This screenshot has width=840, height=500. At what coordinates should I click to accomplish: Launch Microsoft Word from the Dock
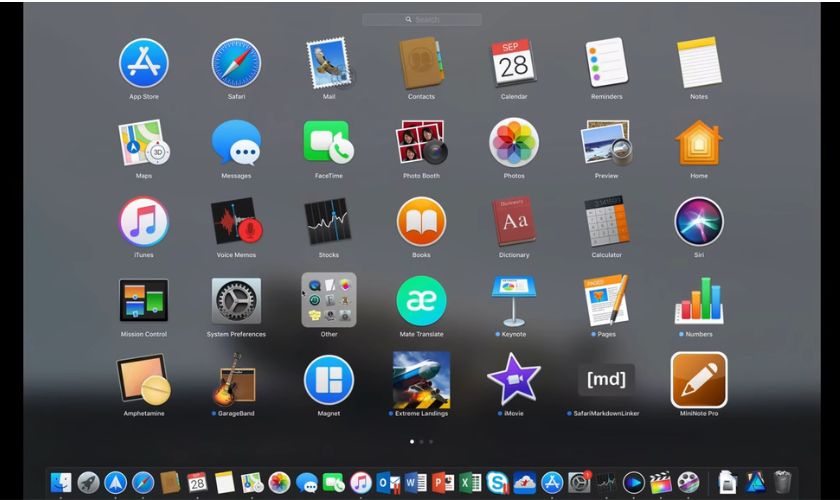(416, 482)
